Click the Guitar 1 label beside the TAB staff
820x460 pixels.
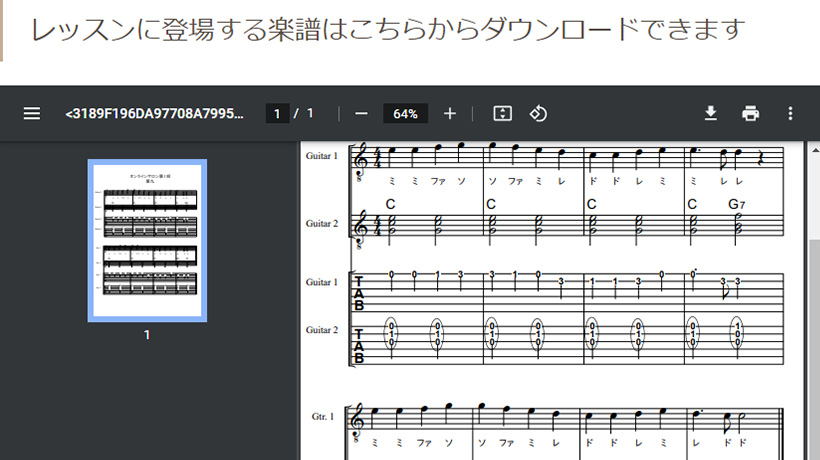(x=322, y=283)
